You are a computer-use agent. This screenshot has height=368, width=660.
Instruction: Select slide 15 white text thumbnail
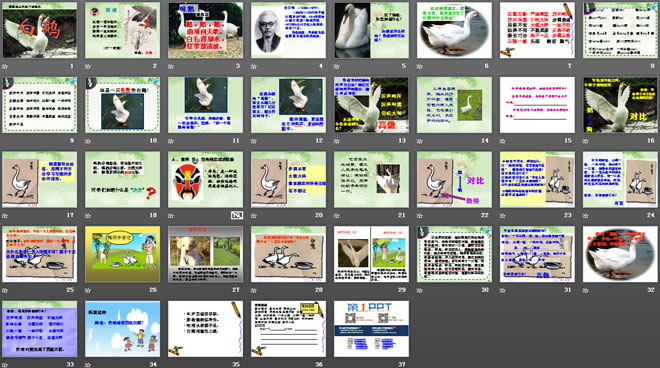click(x=537, y=105)
